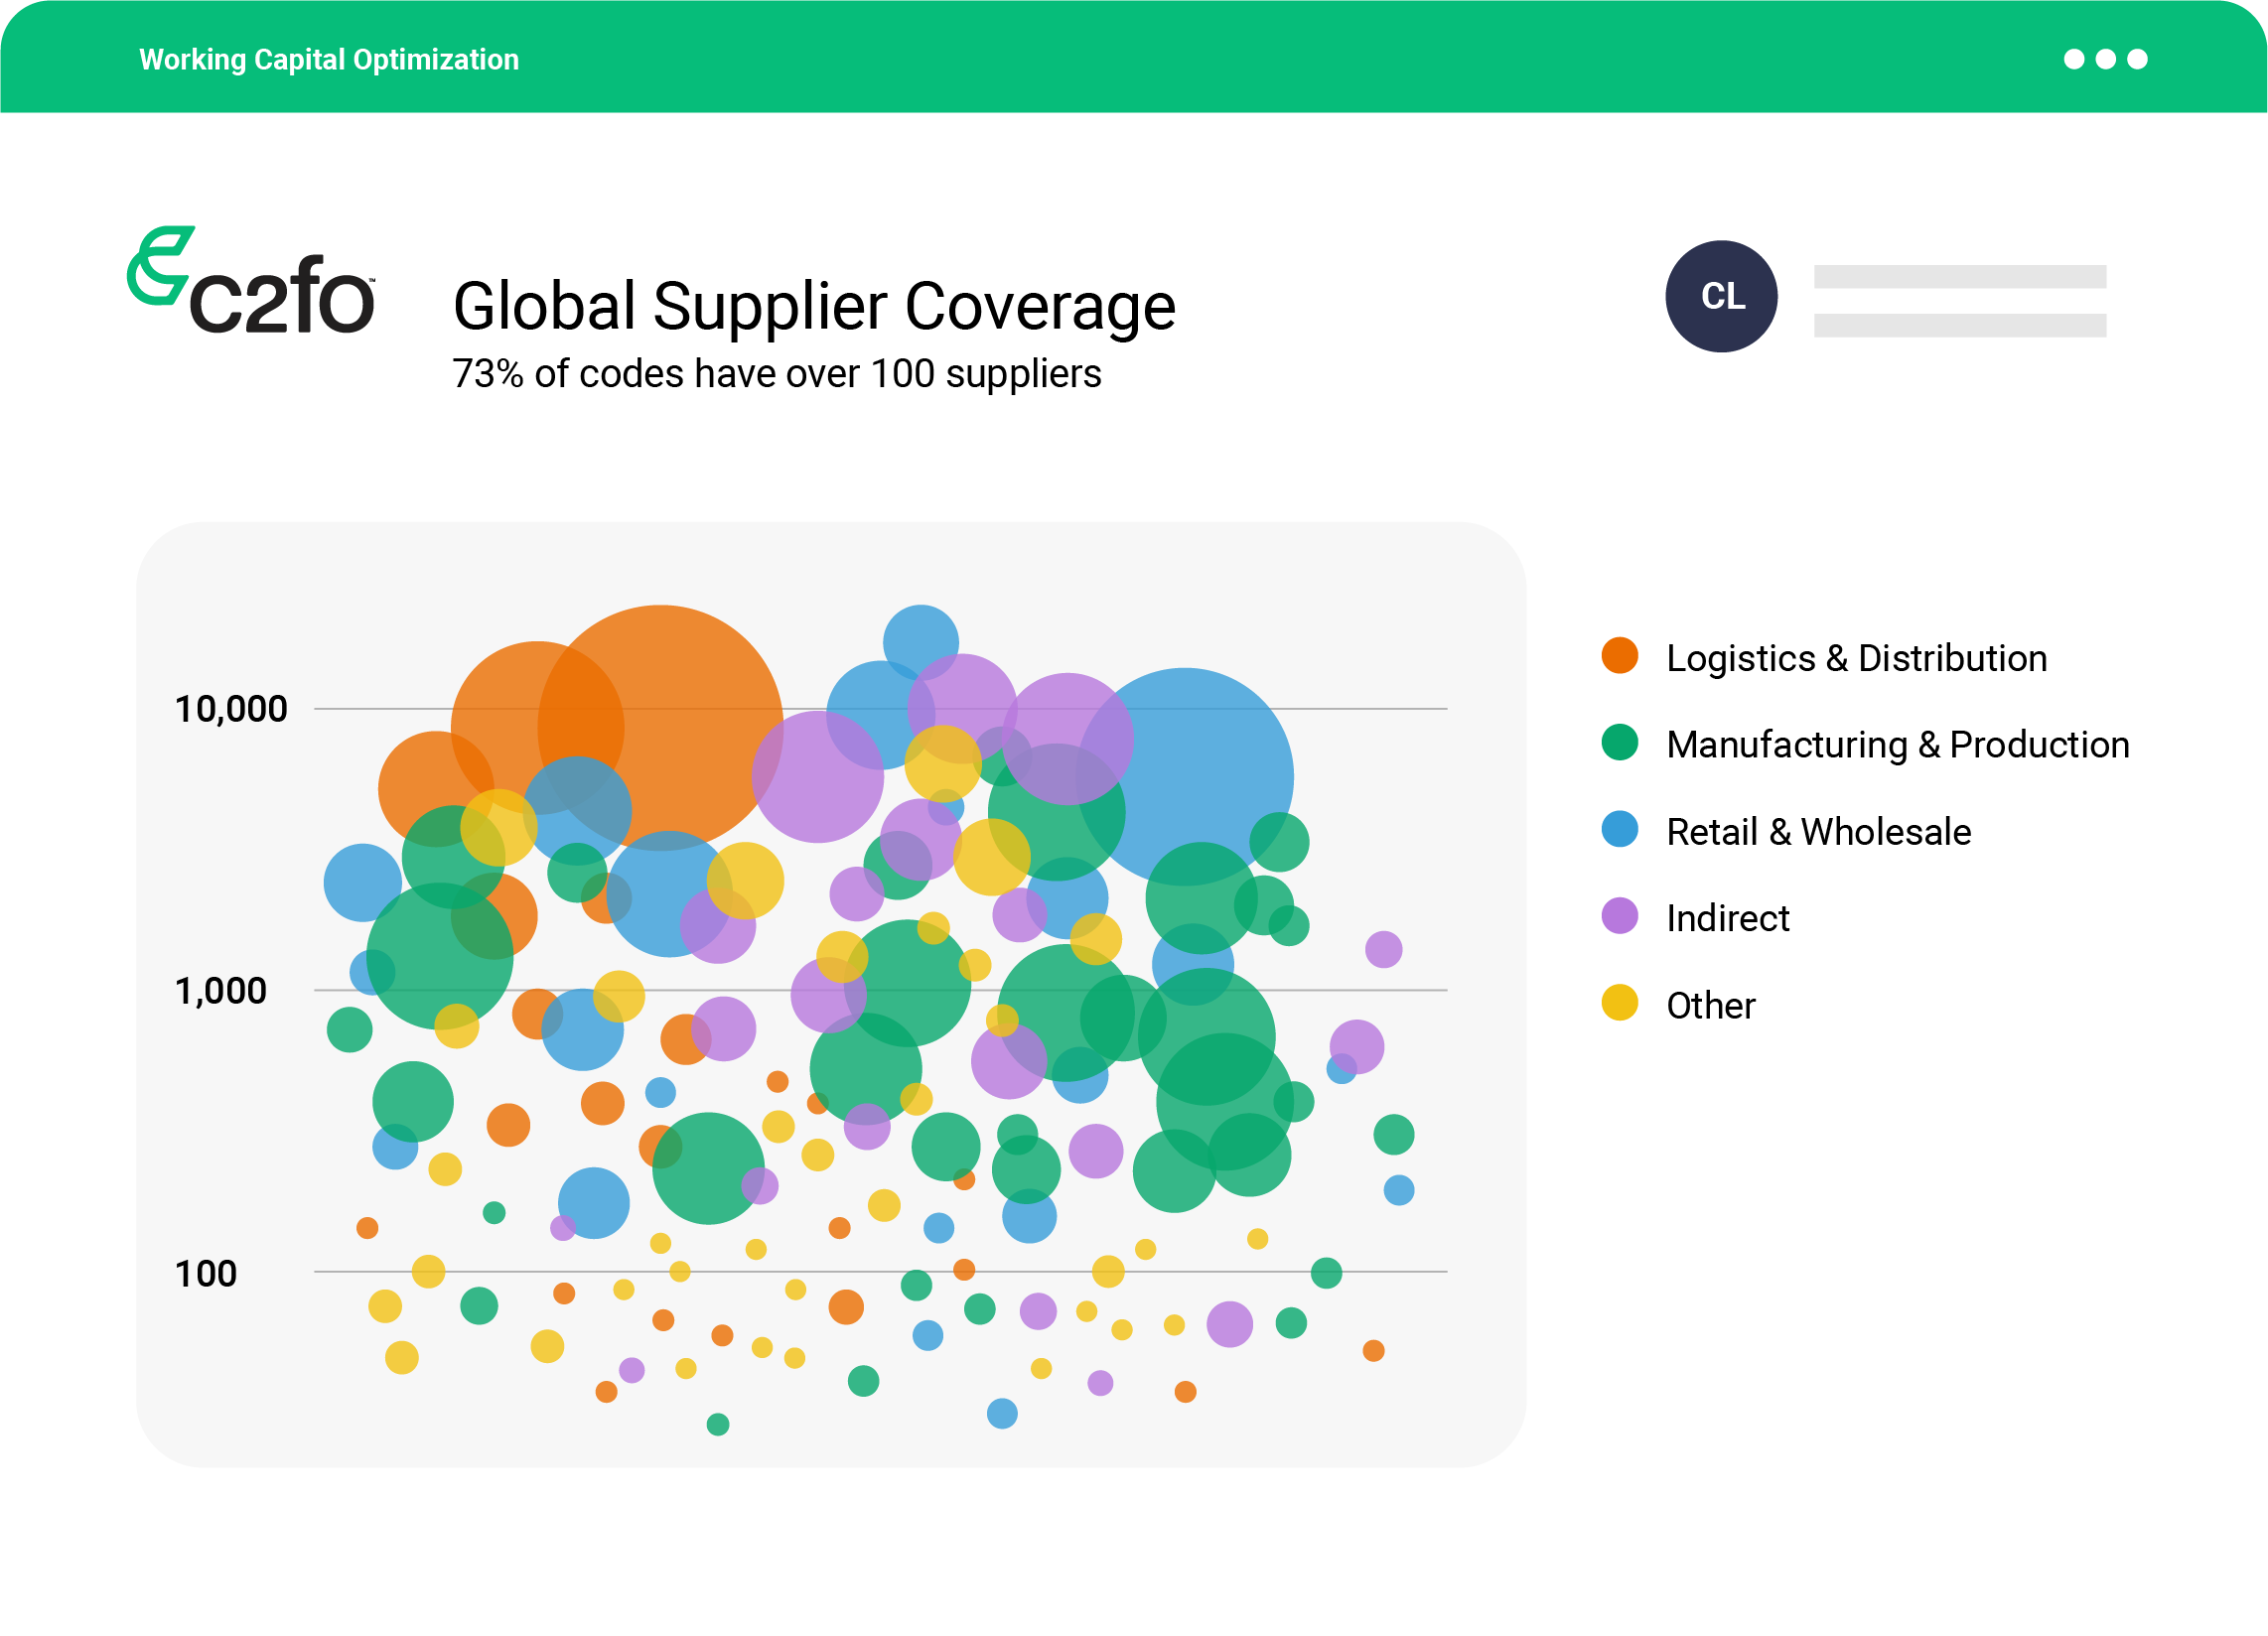Click the c2fo logo
Viewport: 2268px width, 1636px height.
pos(251,282)
